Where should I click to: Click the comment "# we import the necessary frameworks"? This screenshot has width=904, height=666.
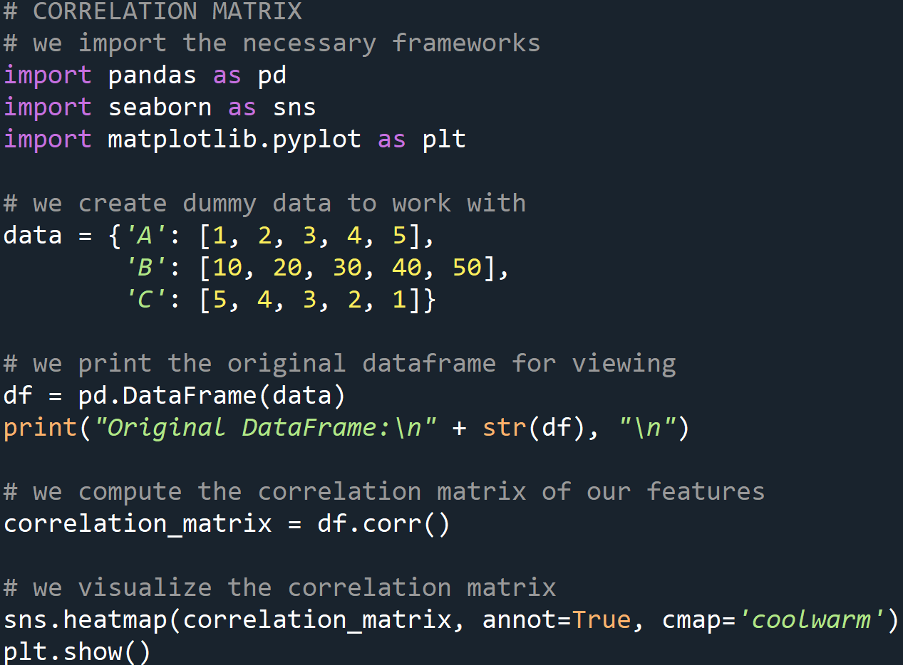click(272, 43)
